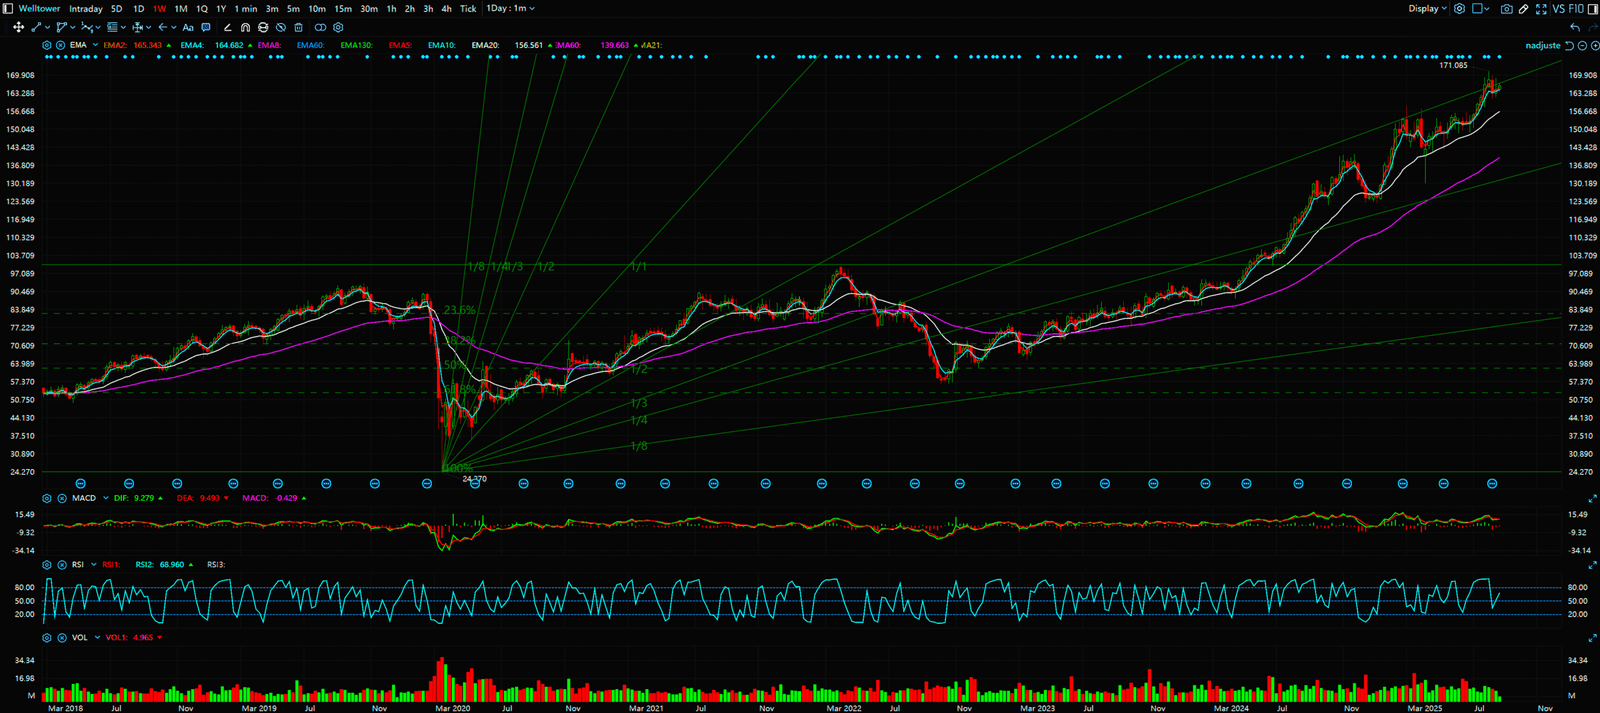The image size is (1600, 713).
Task: Enter fullscreen chart mode
Action: tap(1541, 9)
